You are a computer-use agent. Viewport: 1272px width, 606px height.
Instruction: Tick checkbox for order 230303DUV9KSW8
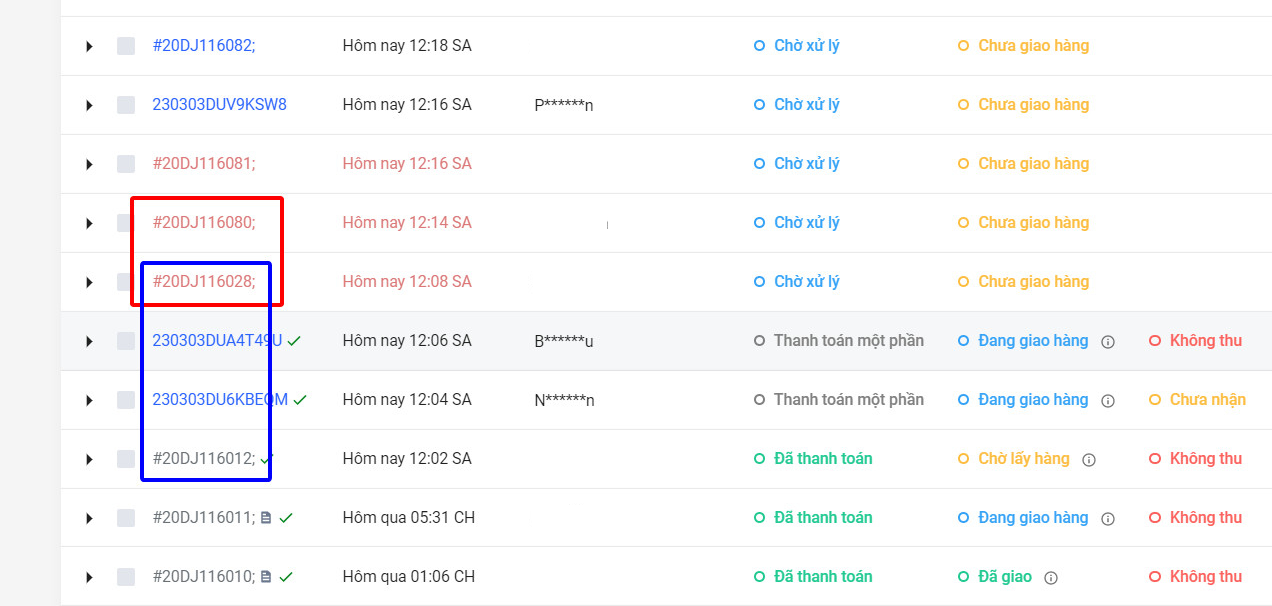click(126, 105)
